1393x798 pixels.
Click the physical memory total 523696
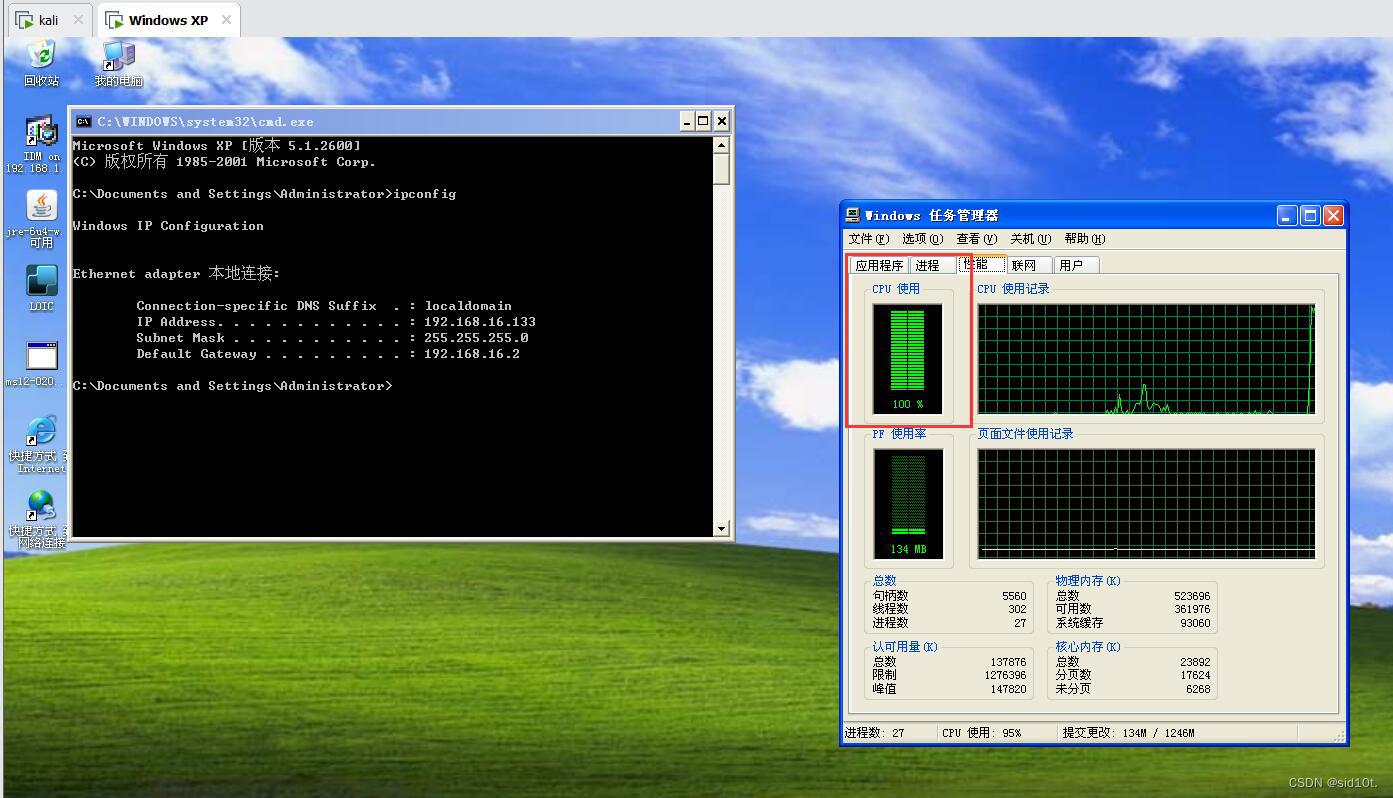(1192, 596)
